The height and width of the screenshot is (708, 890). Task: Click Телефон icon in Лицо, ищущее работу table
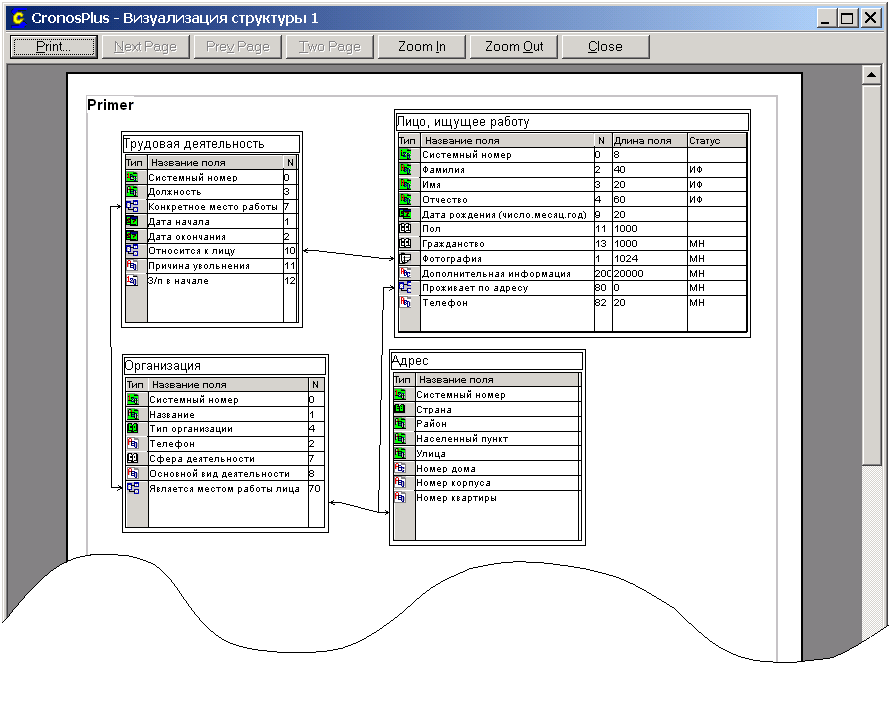tap(405, 303)
